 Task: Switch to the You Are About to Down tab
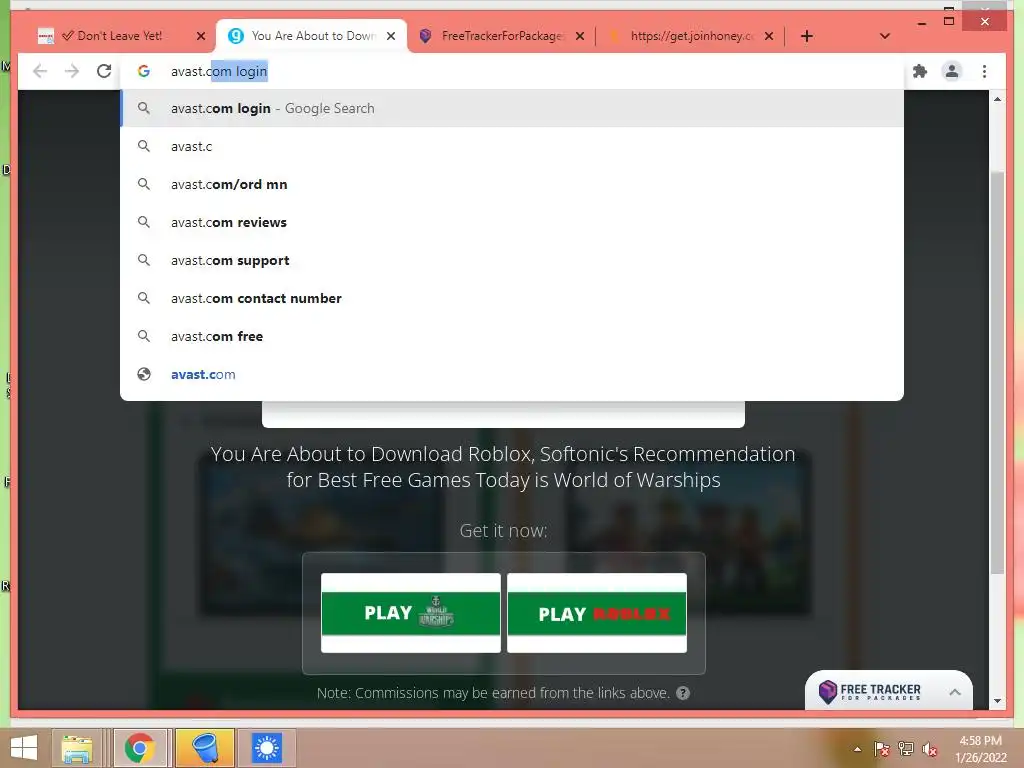[x=313, y=36]
